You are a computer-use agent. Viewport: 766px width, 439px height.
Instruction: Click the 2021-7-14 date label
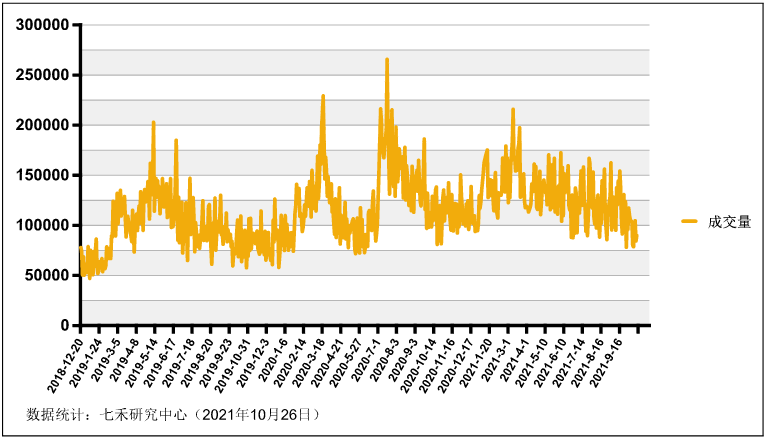point(569,362)
